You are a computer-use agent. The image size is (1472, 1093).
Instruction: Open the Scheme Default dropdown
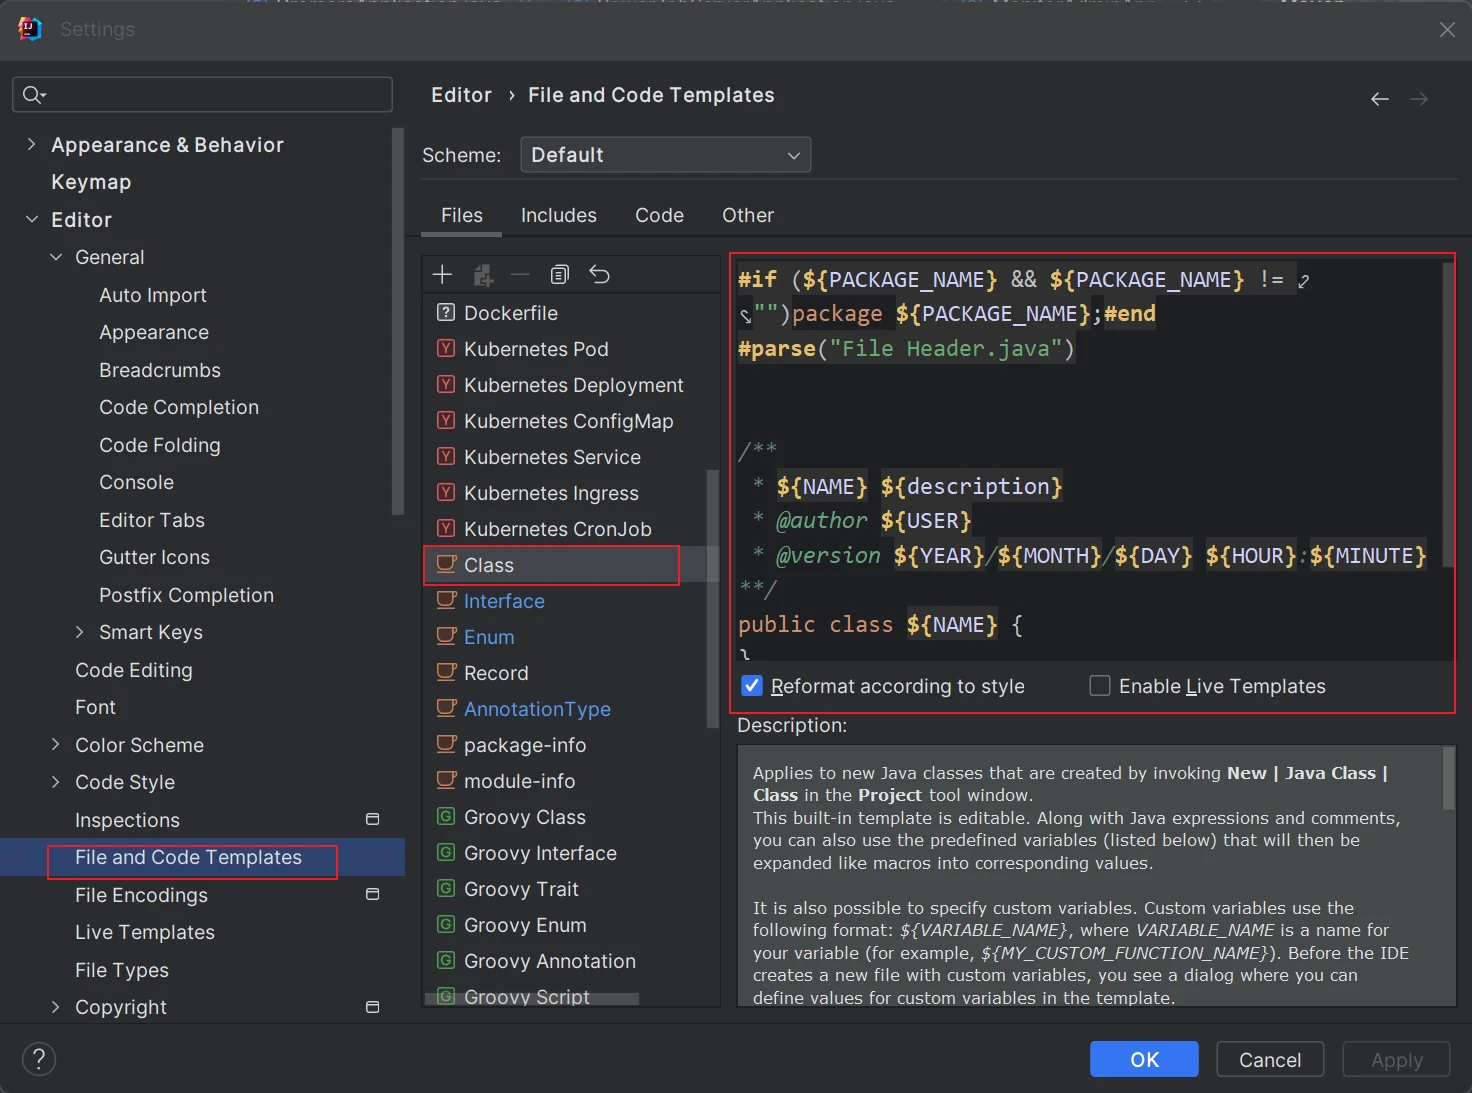coord(665,155)
